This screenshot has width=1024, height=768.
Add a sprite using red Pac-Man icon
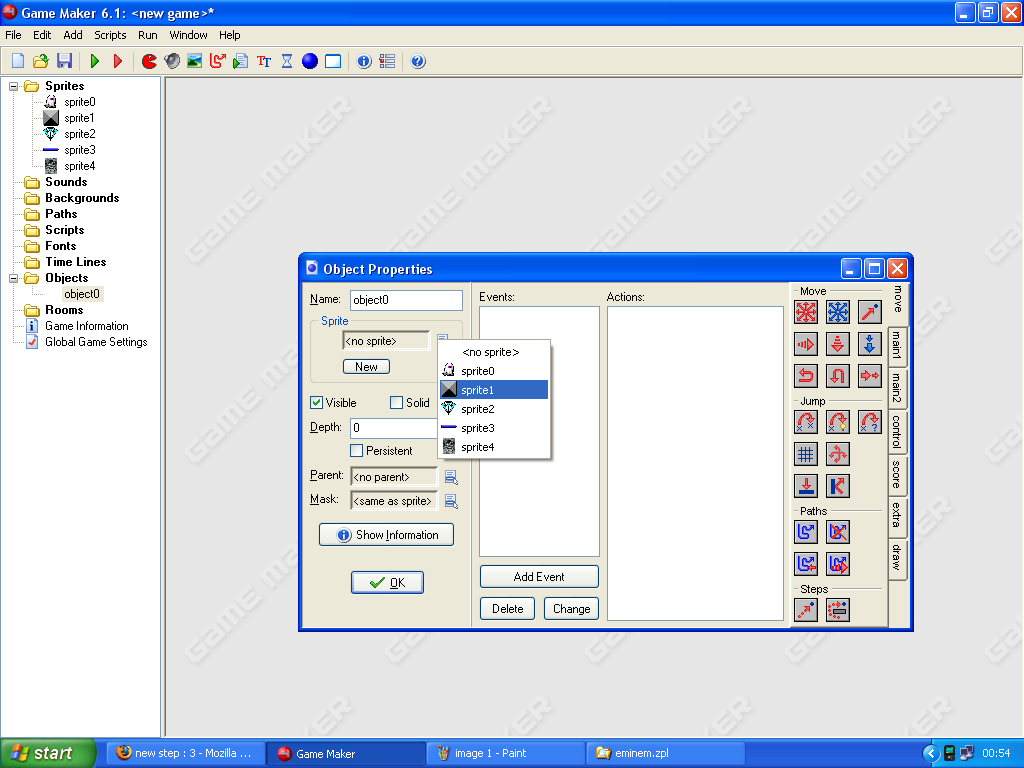[150, 61]
